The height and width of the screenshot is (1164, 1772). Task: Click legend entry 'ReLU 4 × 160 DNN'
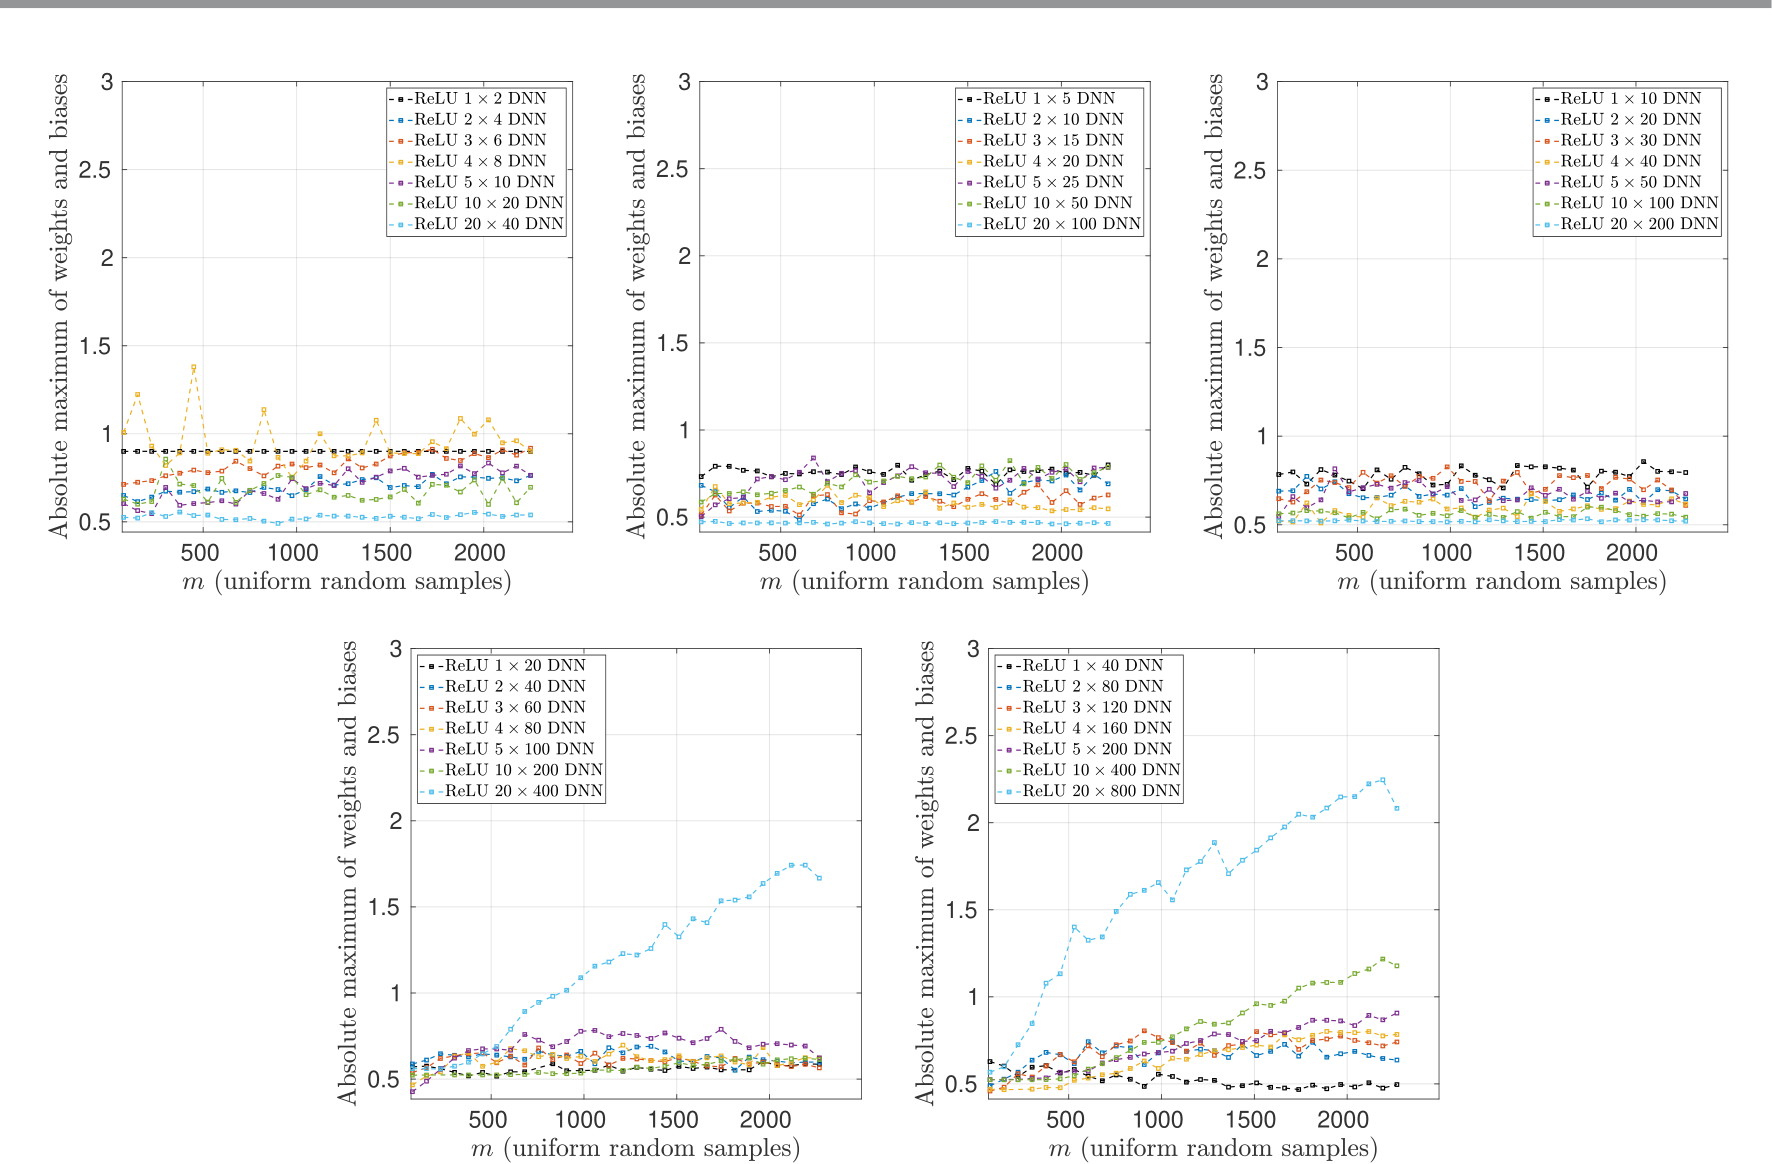[1085, 728]
